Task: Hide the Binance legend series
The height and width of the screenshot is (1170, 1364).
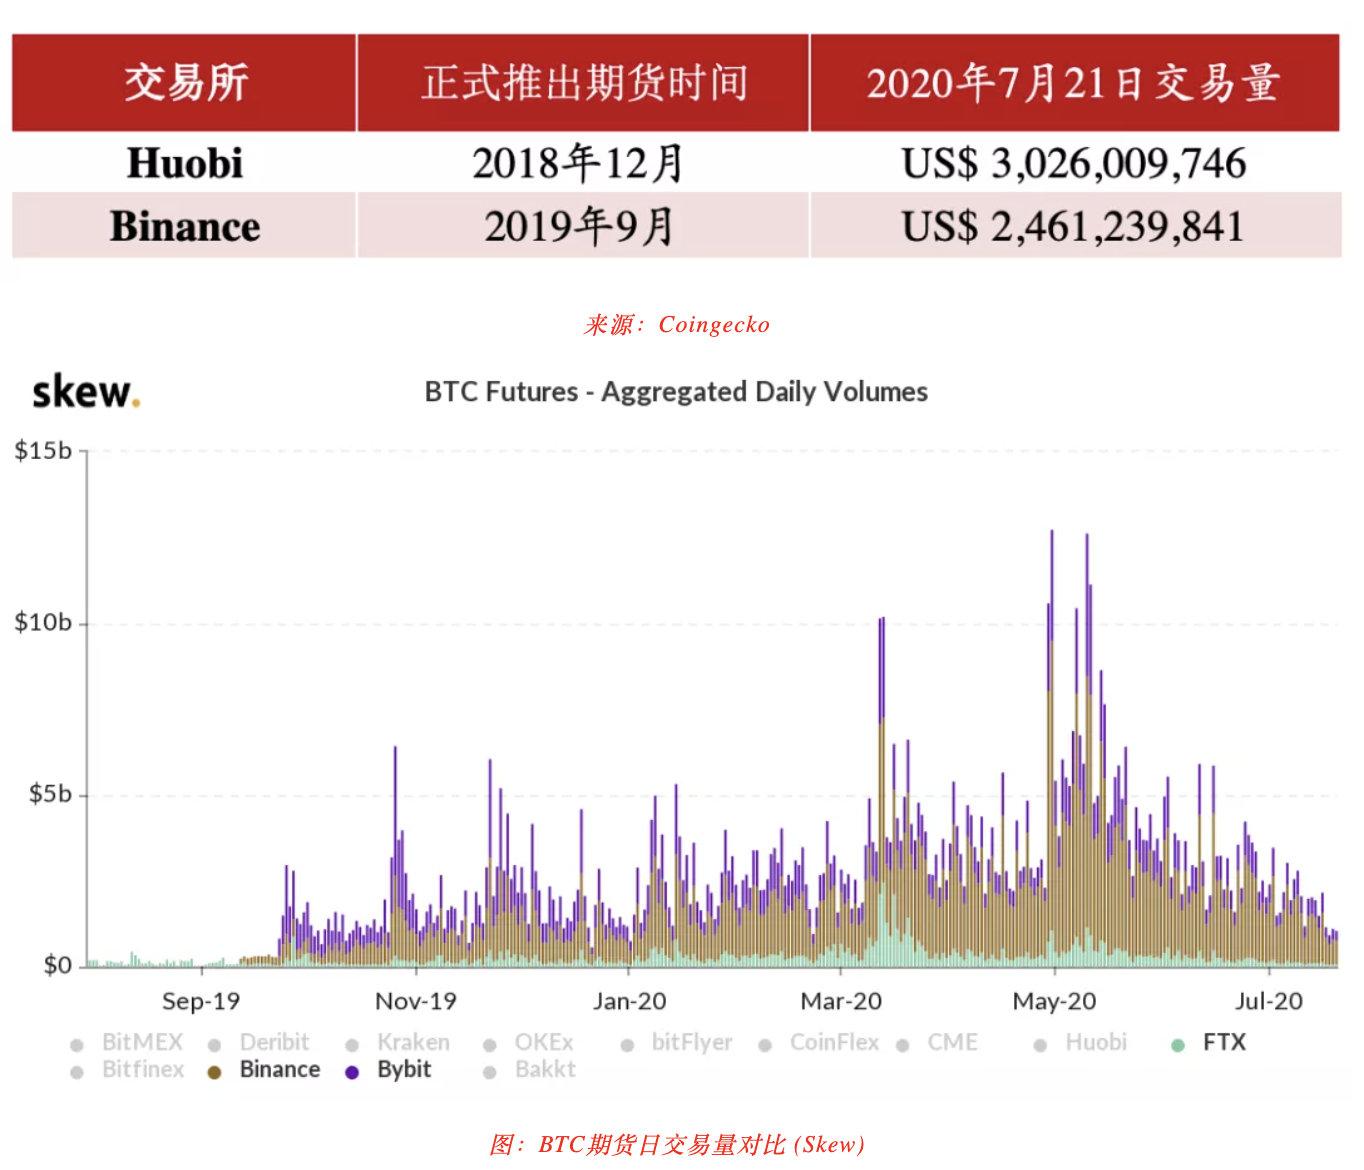Action: (264, 1070)
